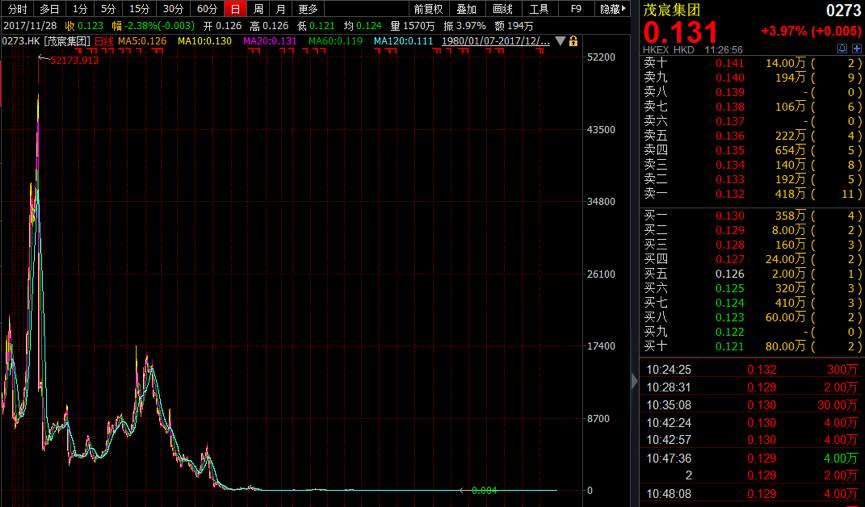Image resolution: width=865 pixels, height=507 pixels.
Task: Open the 工具 tools menu
Action: click(538, 9)
